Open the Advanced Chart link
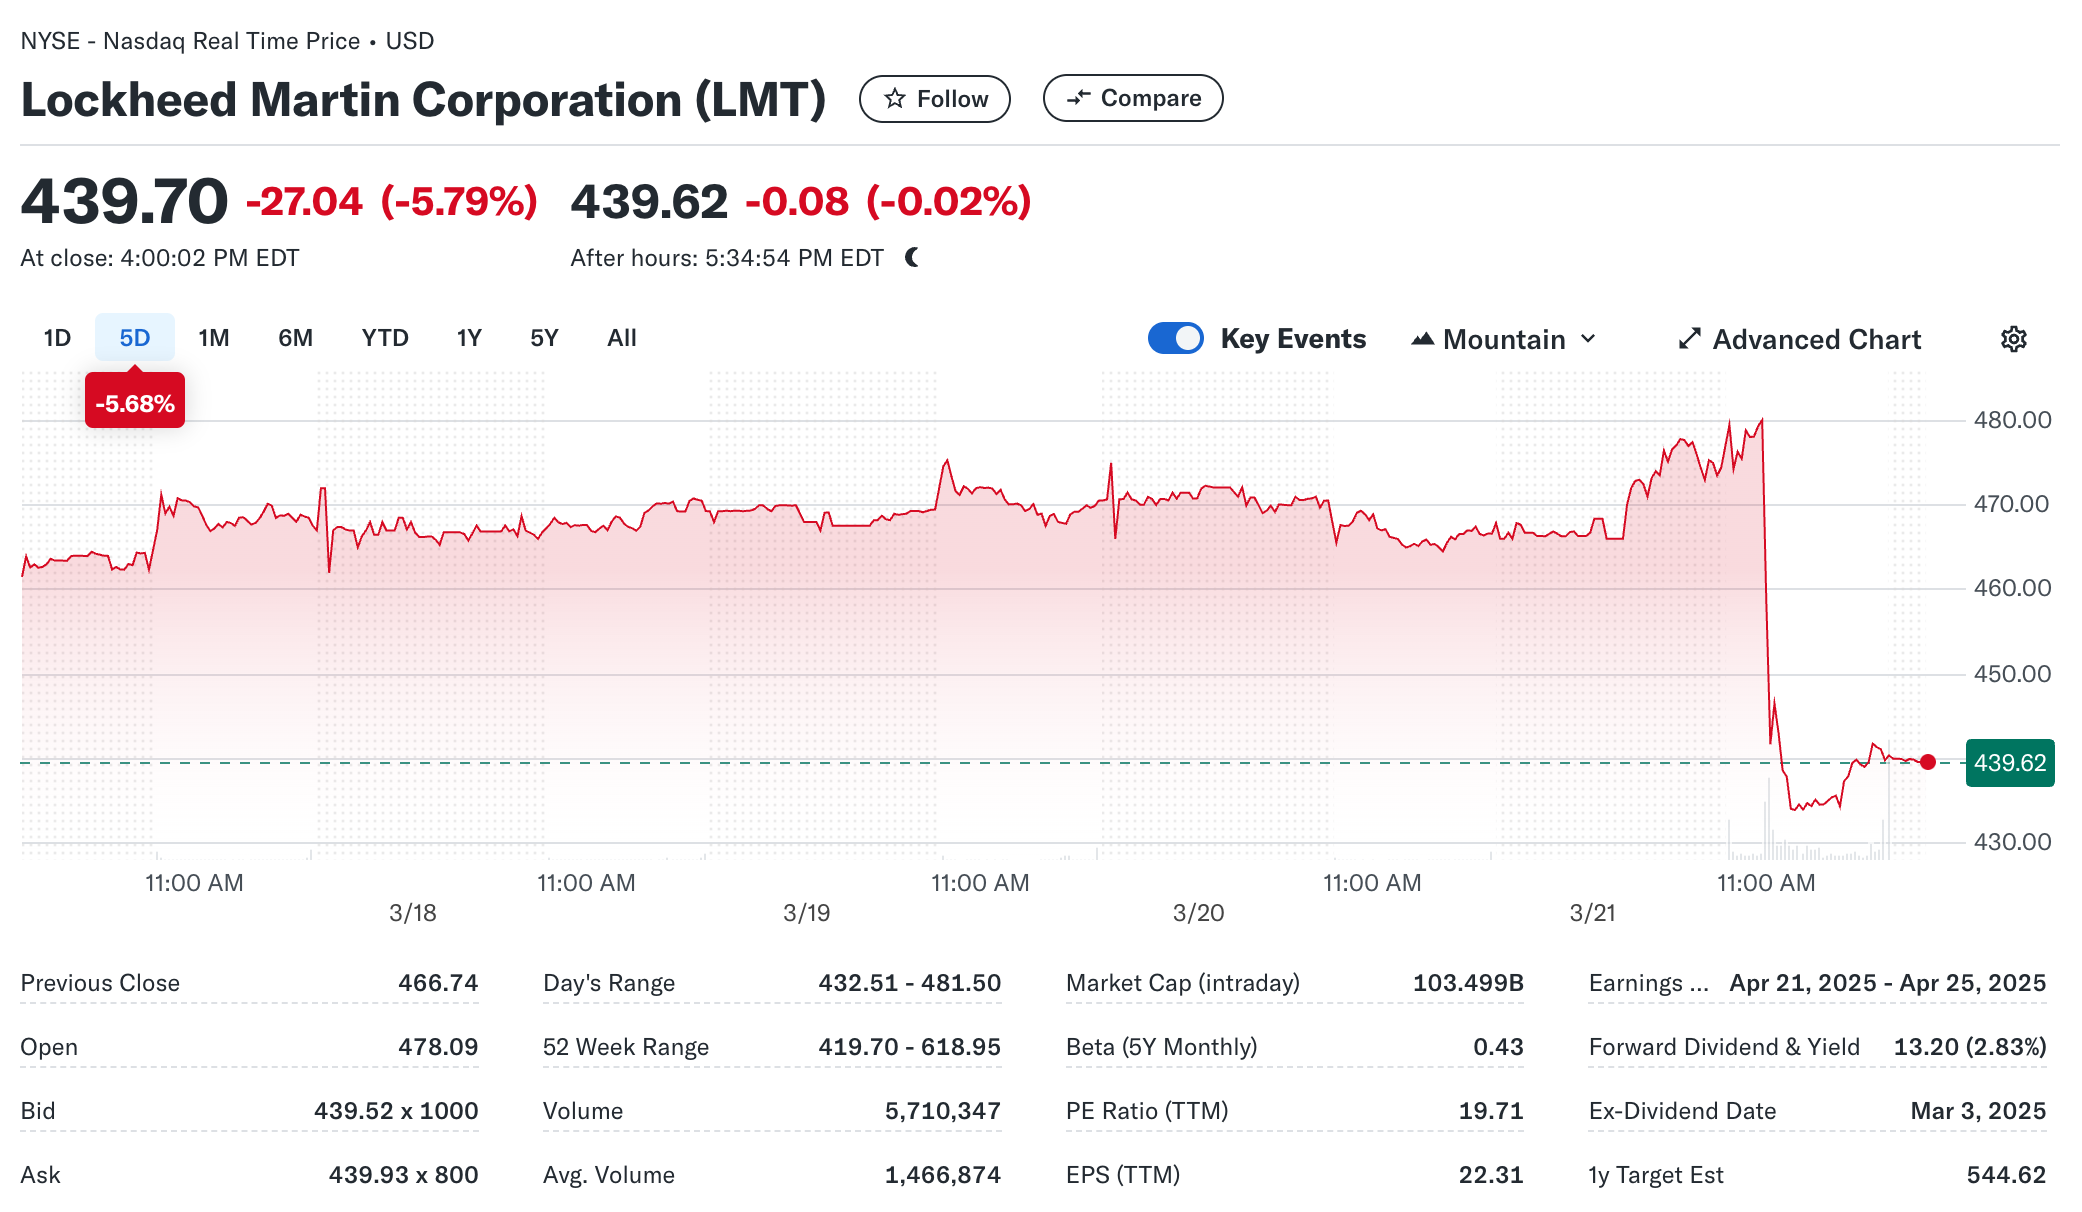Screen dimensions: 2082x1212 coord(1816,339)
